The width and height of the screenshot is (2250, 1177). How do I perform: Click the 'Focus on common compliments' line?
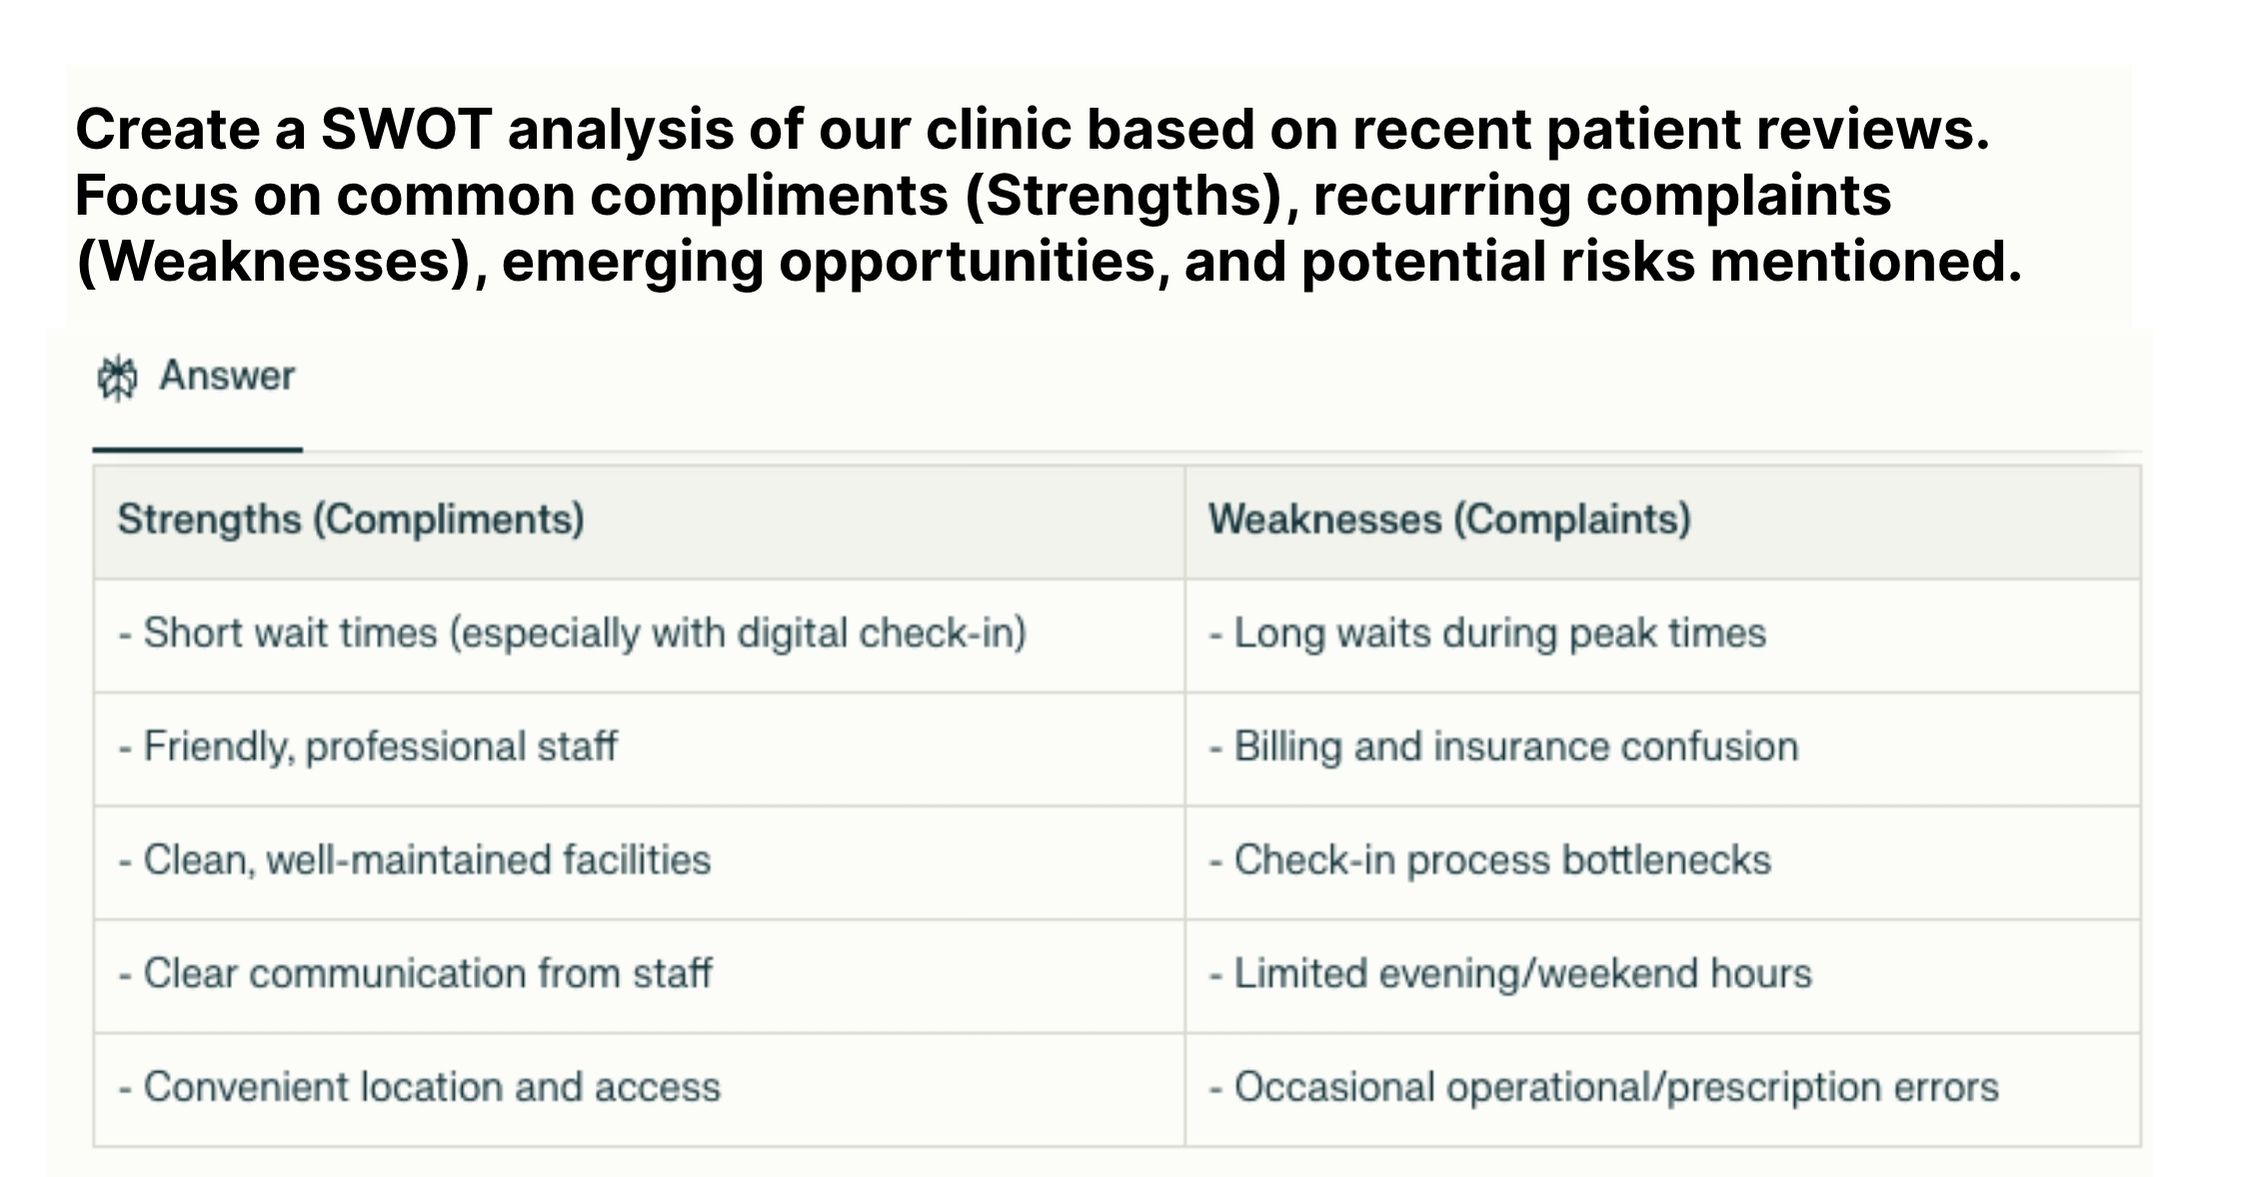(x=983, y=196)
